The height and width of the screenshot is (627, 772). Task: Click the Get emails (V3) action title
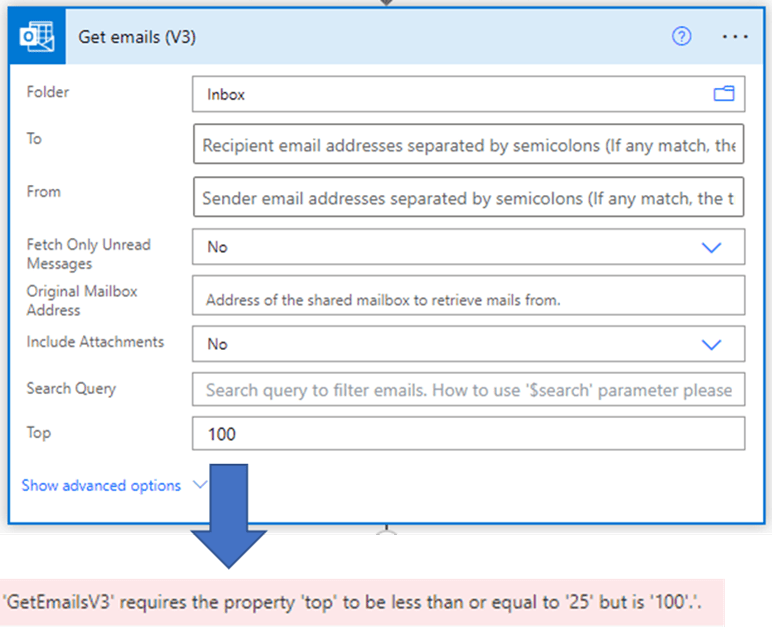137,37
